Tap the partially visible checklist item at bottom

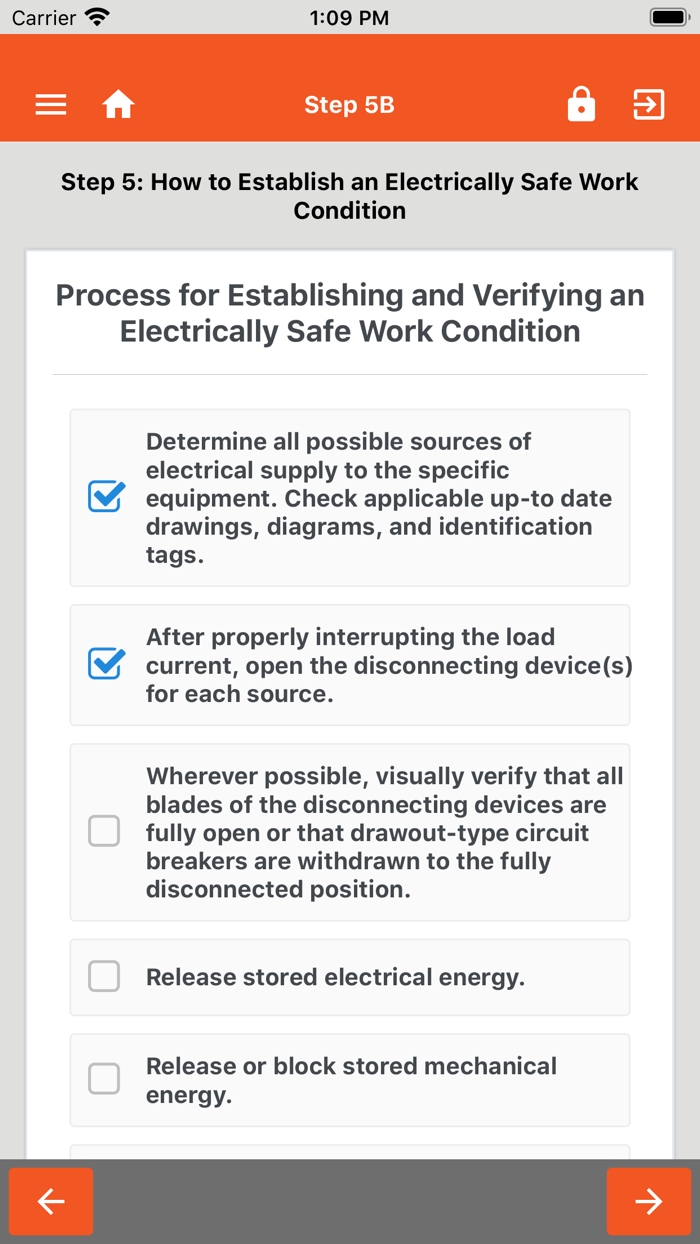click(349, 1150)
